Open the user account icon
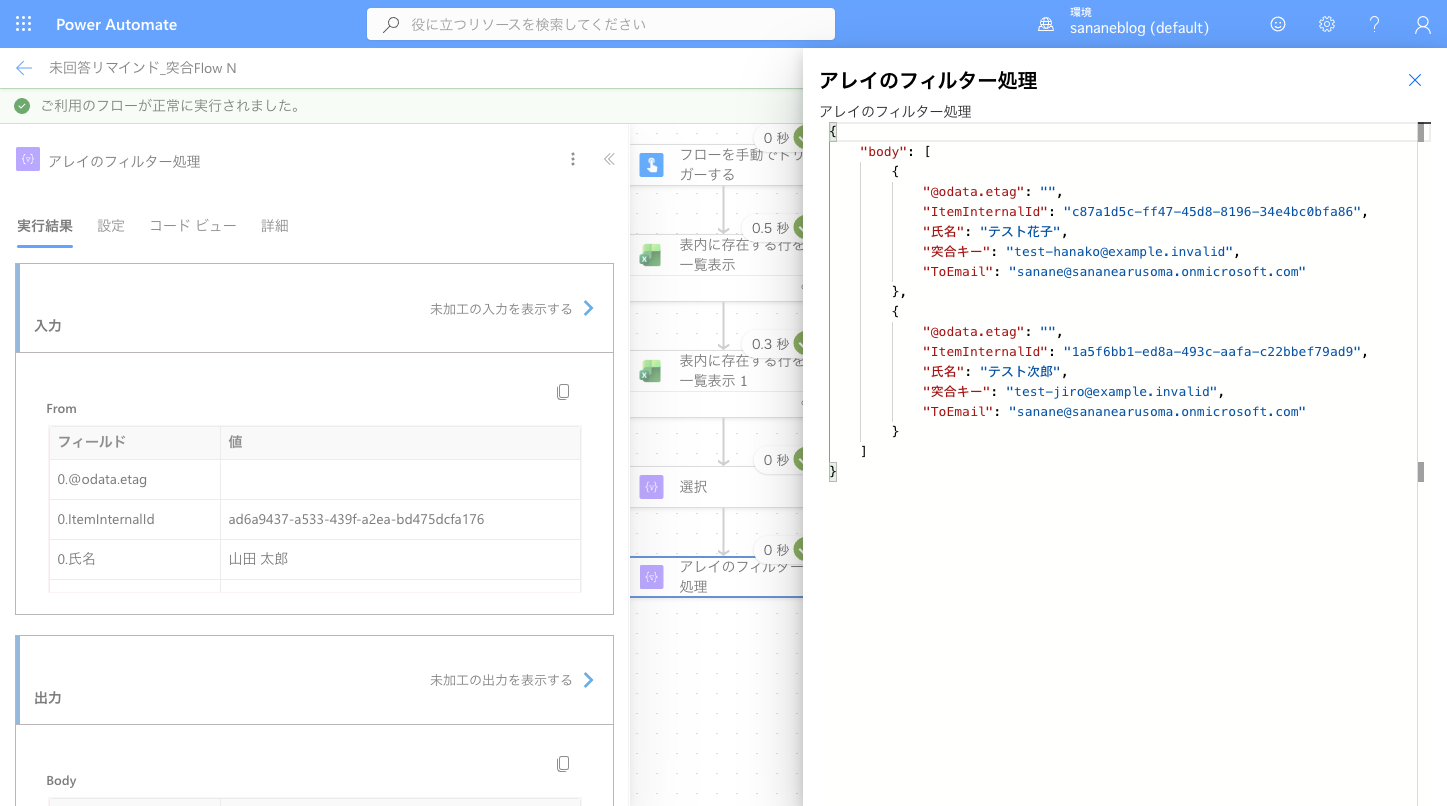1447x806 pixels. tap(1423, 25)
